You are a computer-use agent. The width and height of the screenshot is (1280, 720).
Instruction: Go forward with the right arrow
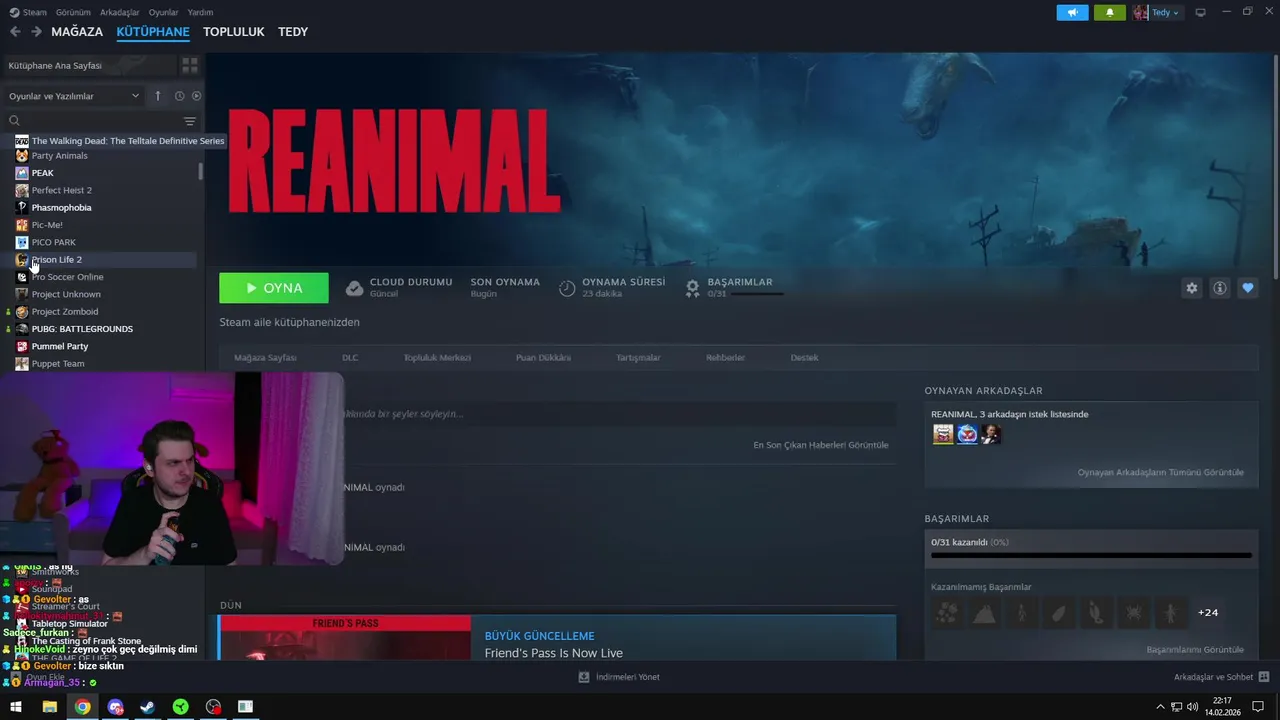(x=36, y=32)
